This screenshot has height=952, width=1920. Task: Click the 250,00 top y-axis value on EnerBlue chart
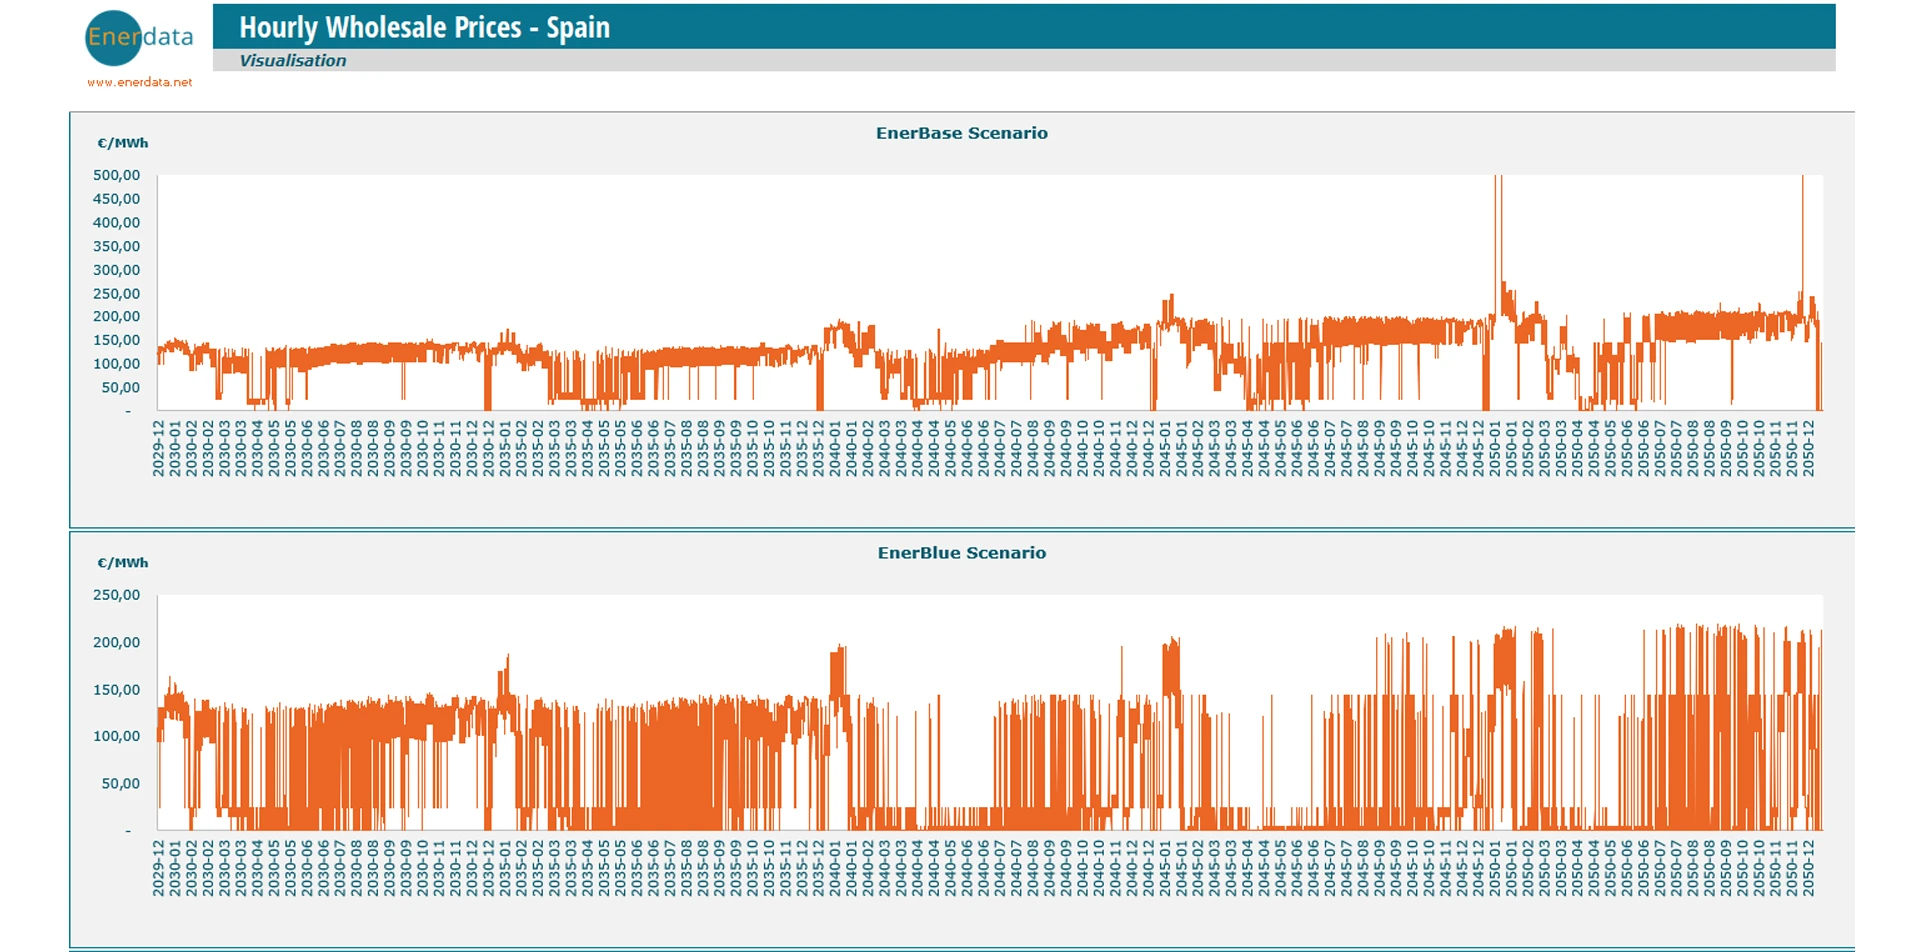pos(116,595)
